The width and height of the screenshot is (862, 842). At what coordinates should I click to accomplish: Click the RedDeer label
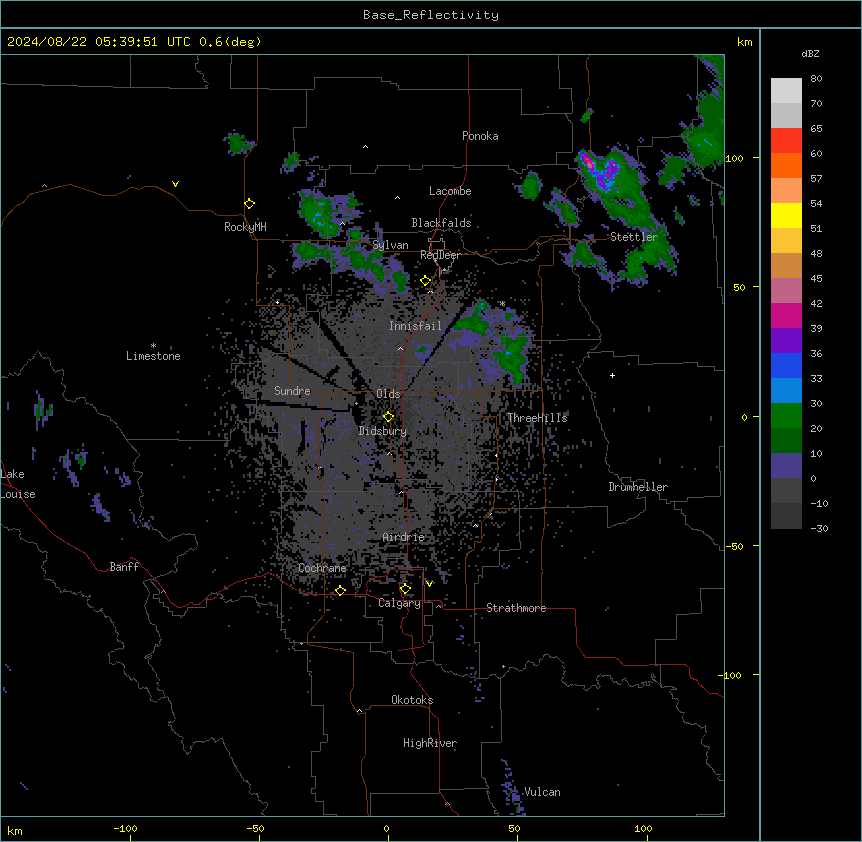[440, 255]
